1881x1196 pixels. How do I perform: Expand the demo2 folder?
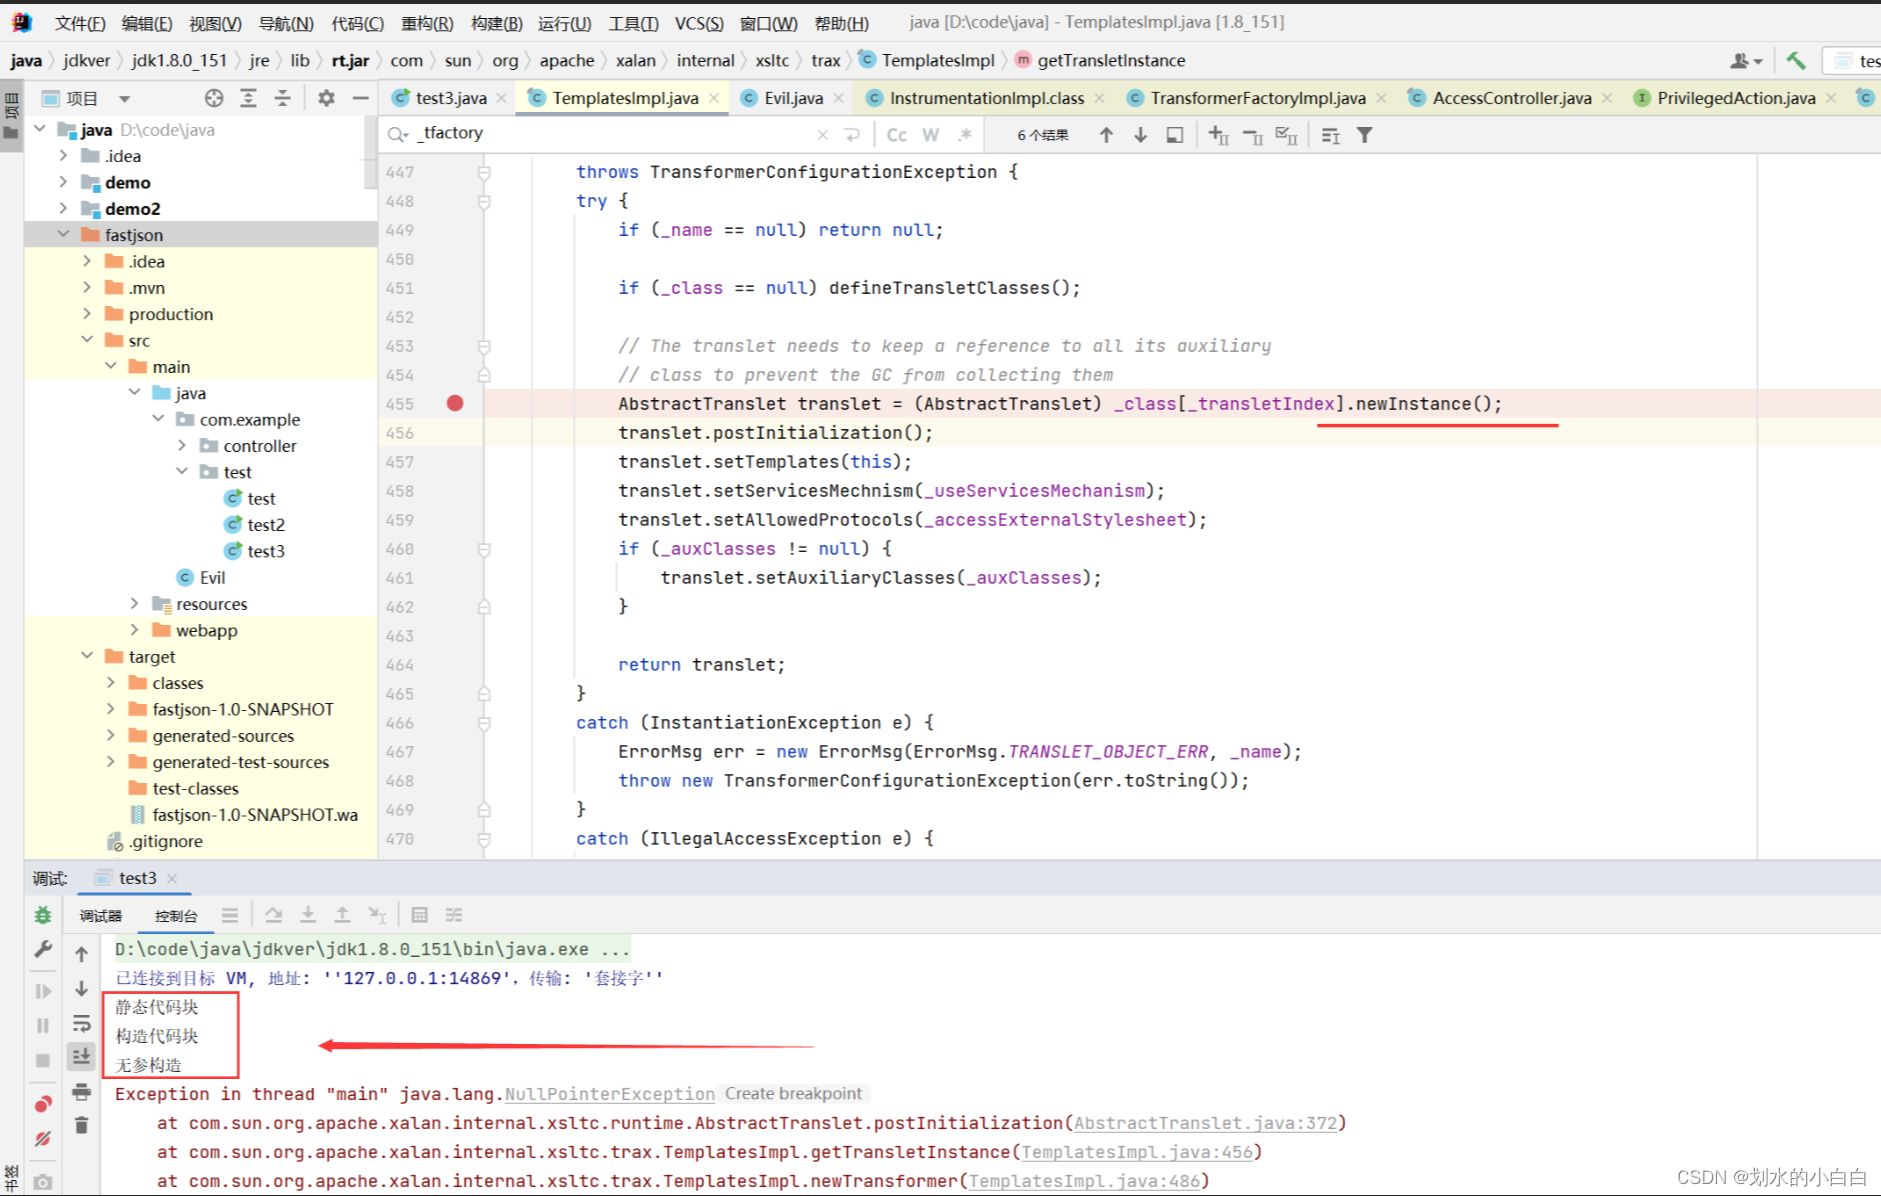[63, 208]
